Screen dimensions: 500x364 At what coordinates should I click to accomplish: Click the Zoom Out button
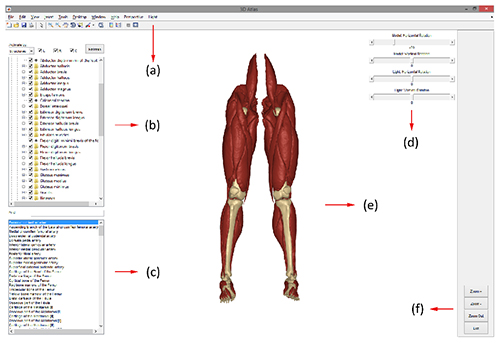pos(476,316)
